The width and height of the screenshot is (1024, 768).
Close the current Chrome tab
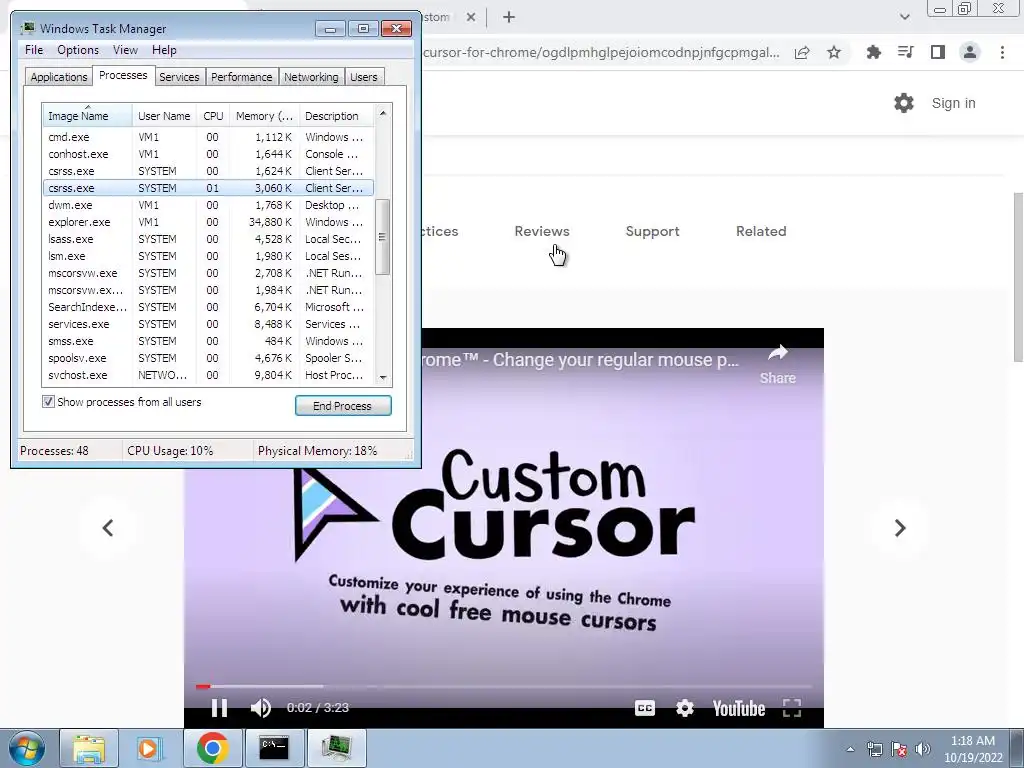point(471,17)
